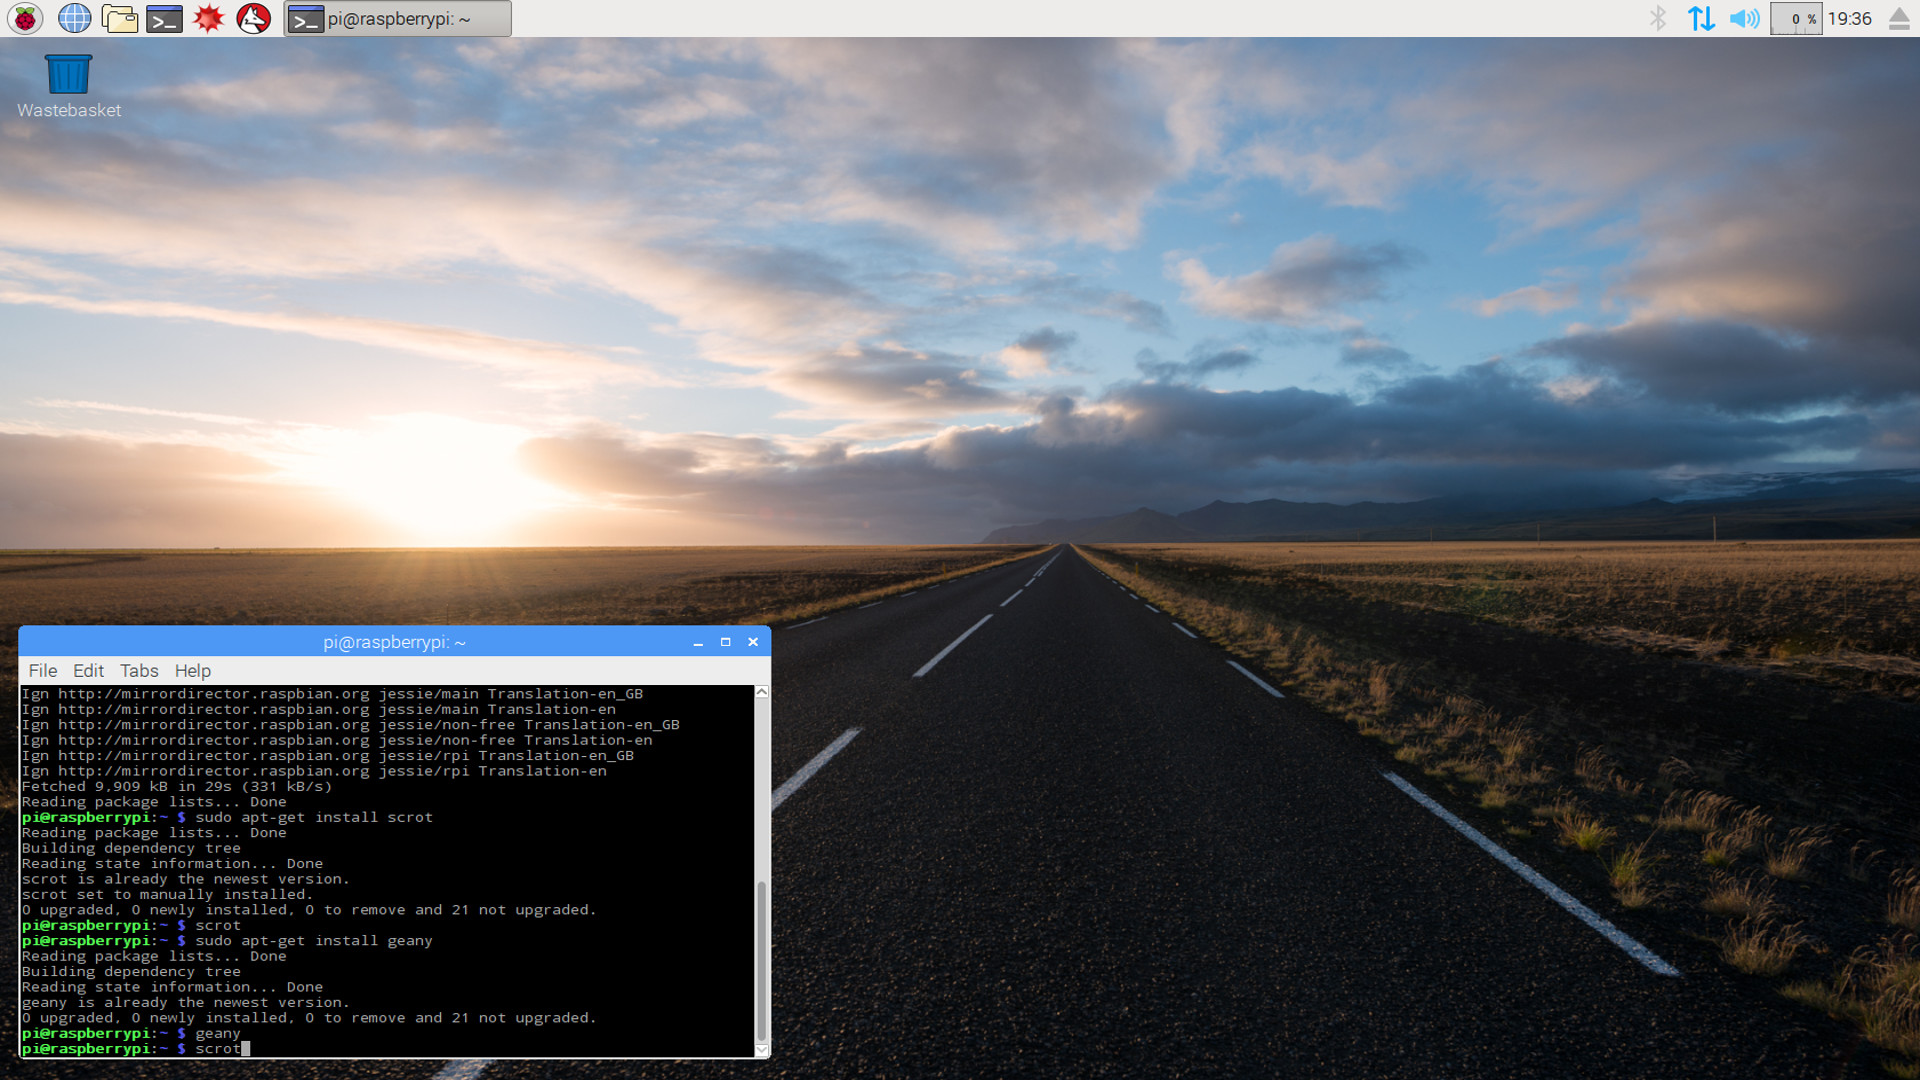Screen dimensions: 1920x1080
Task: Click the Bluetooth tray icon
Action: (1658, 18)
